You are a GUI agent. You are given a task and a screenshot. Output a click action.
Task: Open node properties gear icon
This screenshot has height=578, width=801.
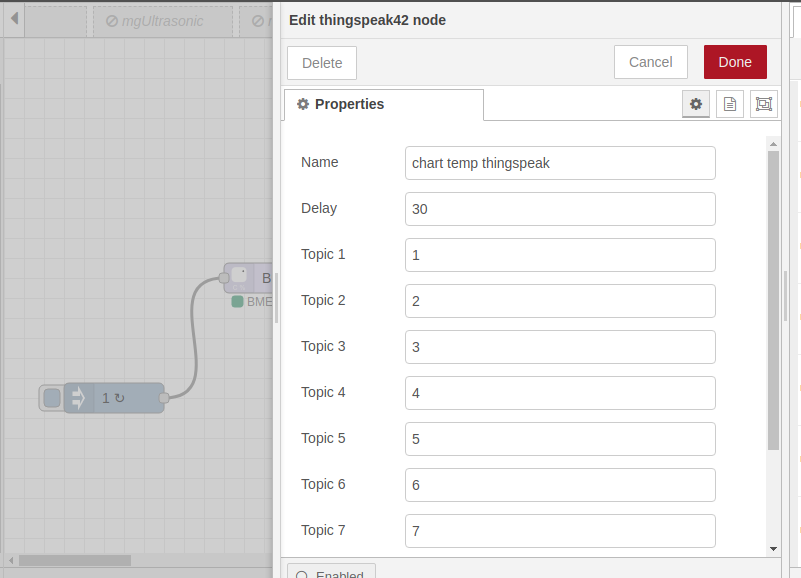pos(696,103)
